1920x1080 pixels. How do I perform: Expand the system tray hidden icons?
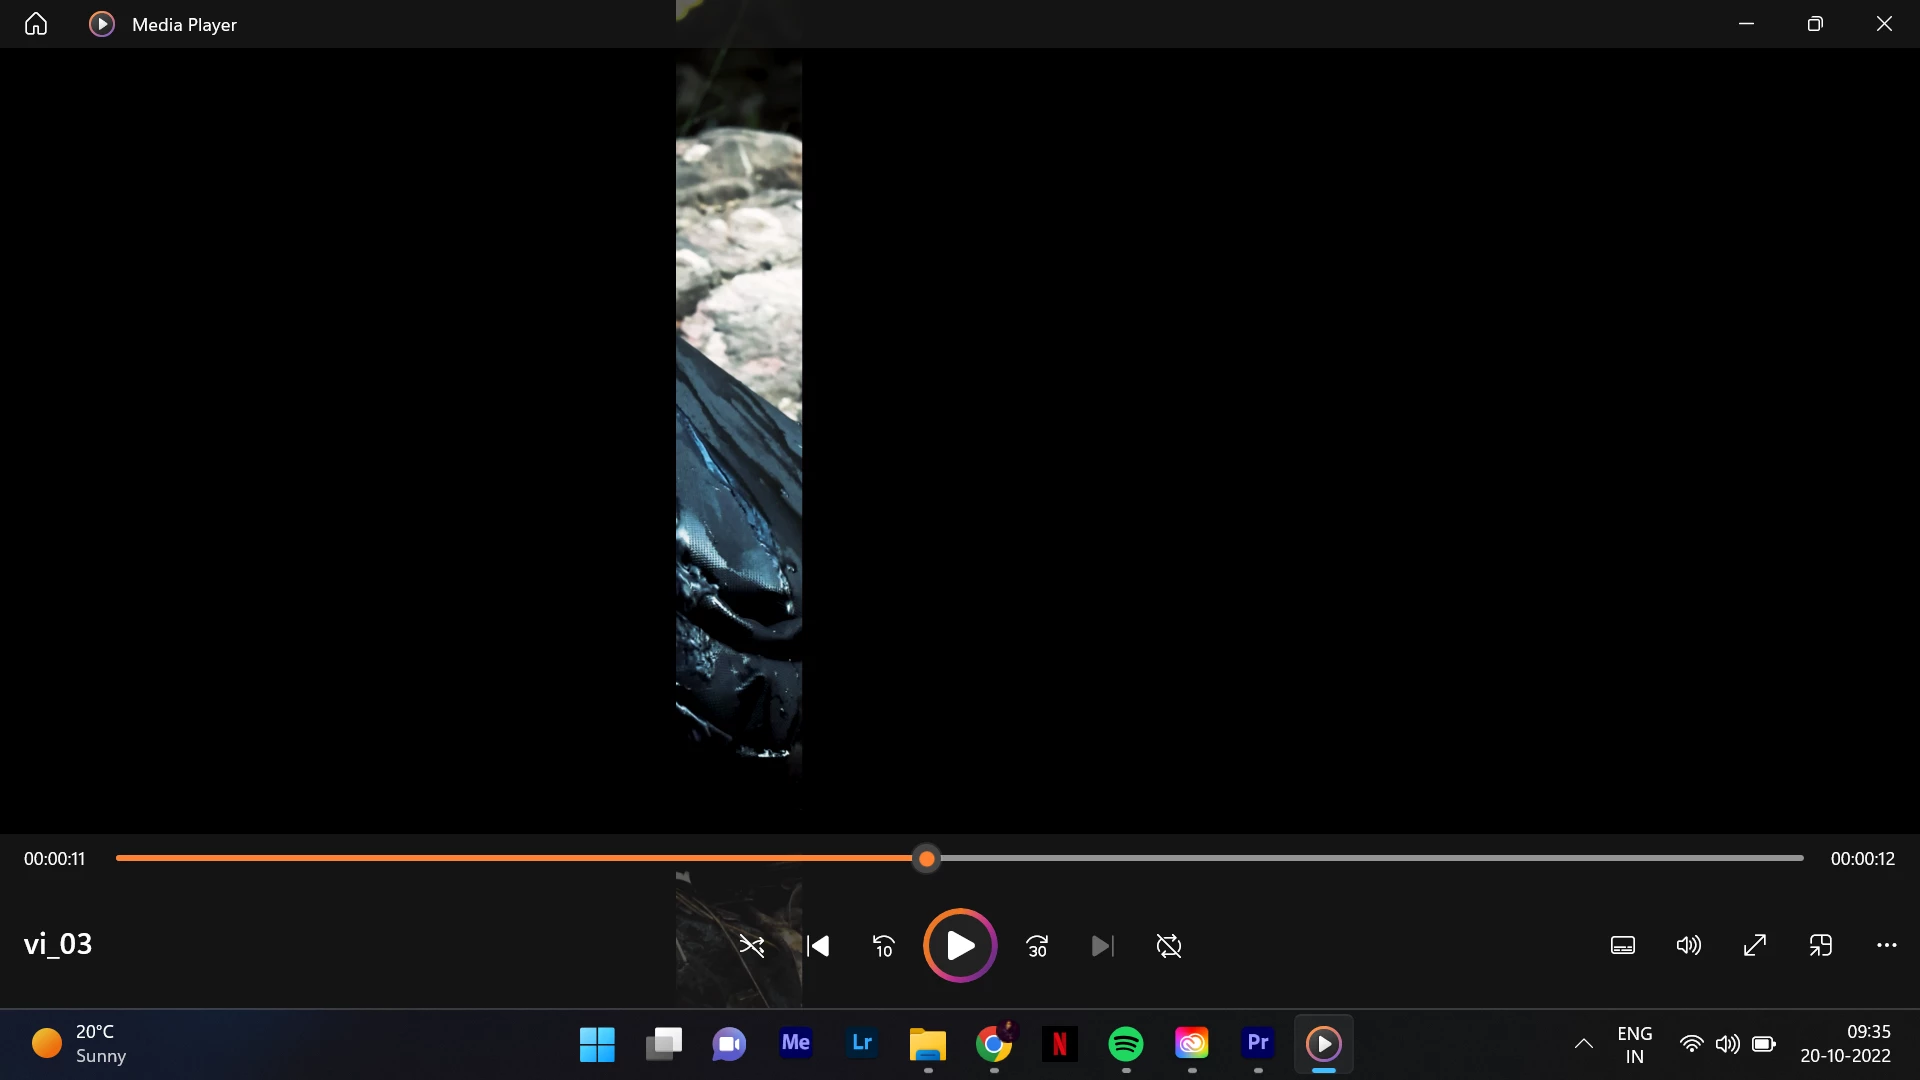tap(1584, 1044)
